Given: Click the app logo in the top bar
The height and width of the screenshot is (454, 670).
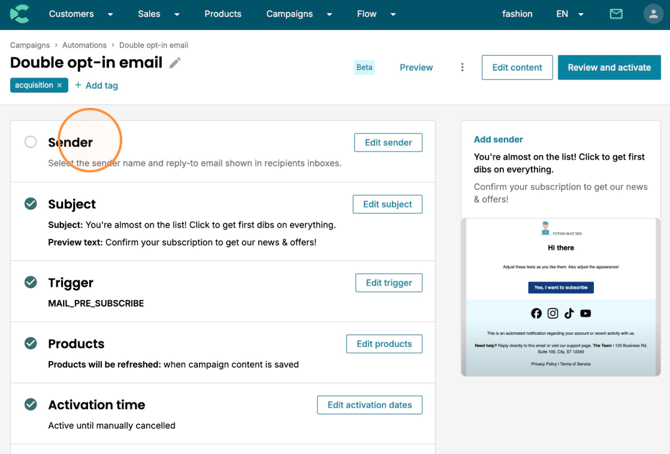Looking at the screenshot, I should [x=20, y=14].
